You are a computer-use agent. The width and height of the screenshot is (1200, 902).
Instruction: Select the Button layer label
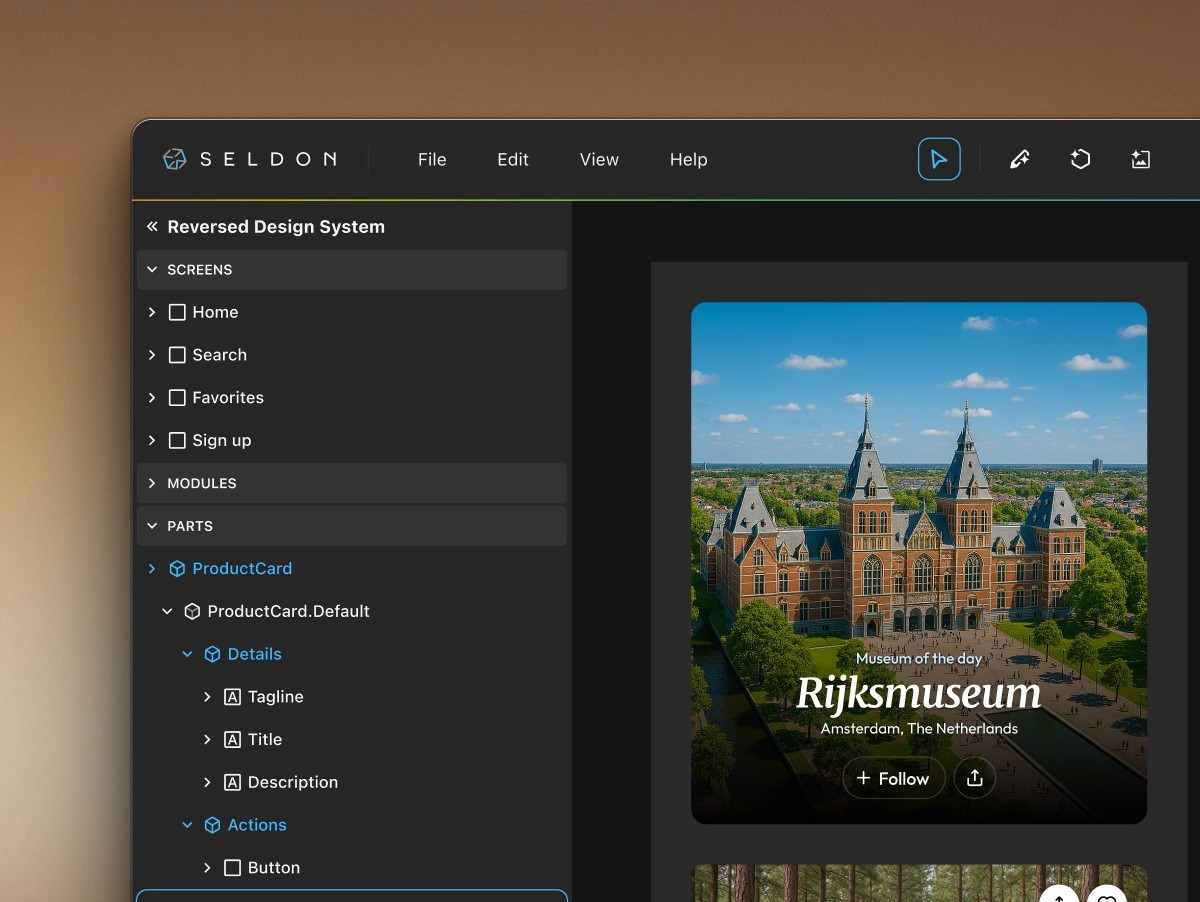tap(273, 868)
